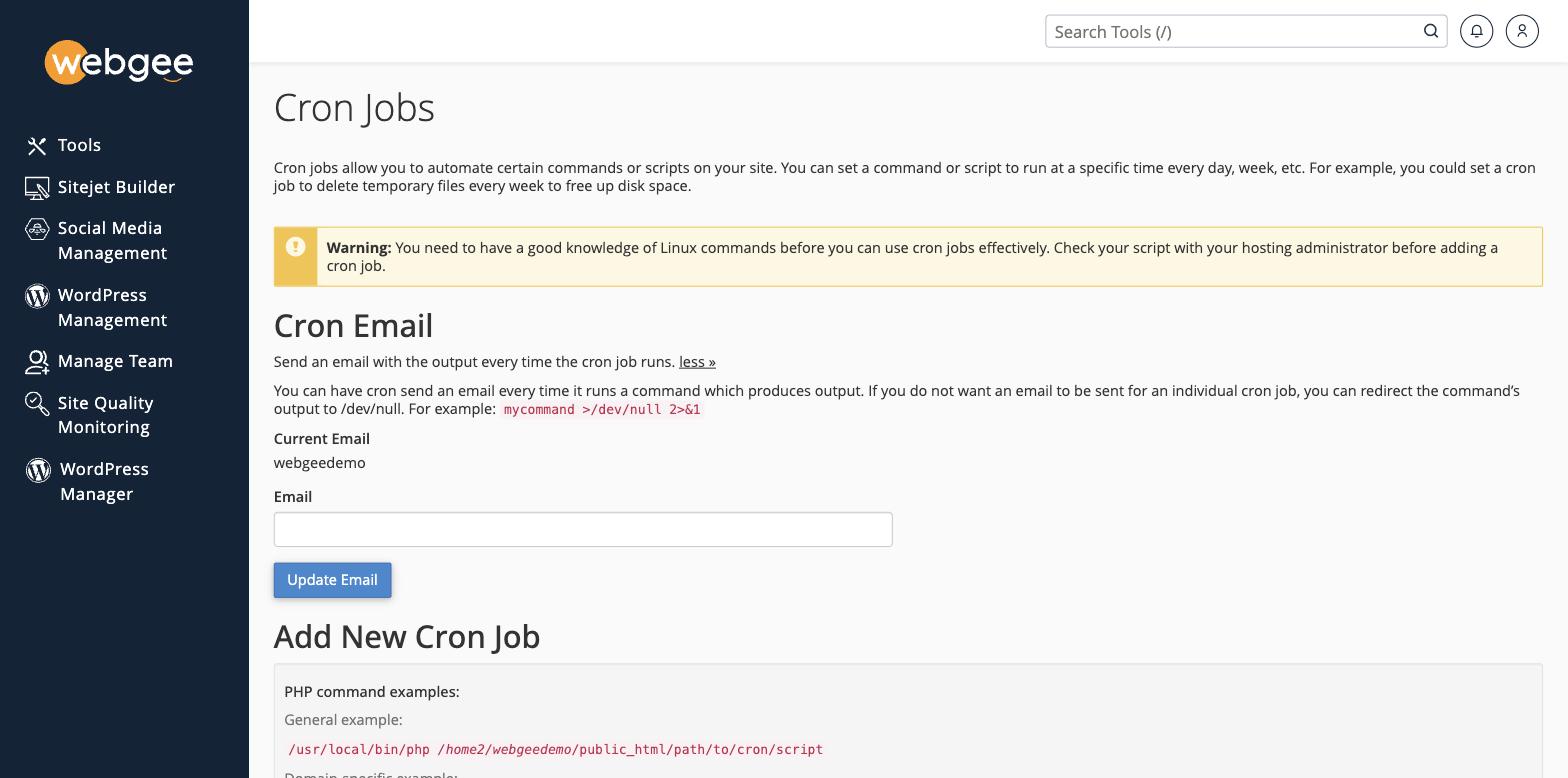
Task: Open Site Quality Monitoring label
Action: (105, 415)
